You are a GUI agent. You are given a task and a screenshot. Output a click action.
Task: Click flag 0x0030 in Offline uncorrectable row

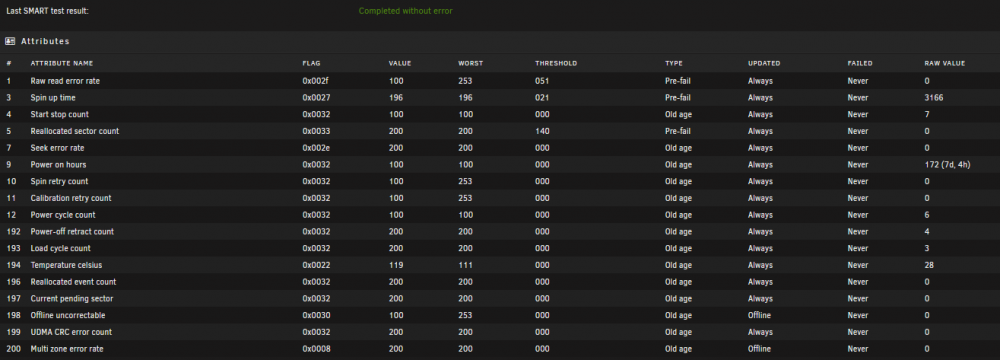(316, 315)
